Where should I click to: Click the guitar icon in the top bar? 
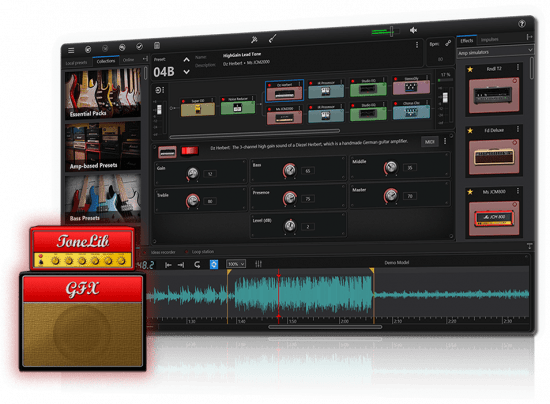coord(272,38)
